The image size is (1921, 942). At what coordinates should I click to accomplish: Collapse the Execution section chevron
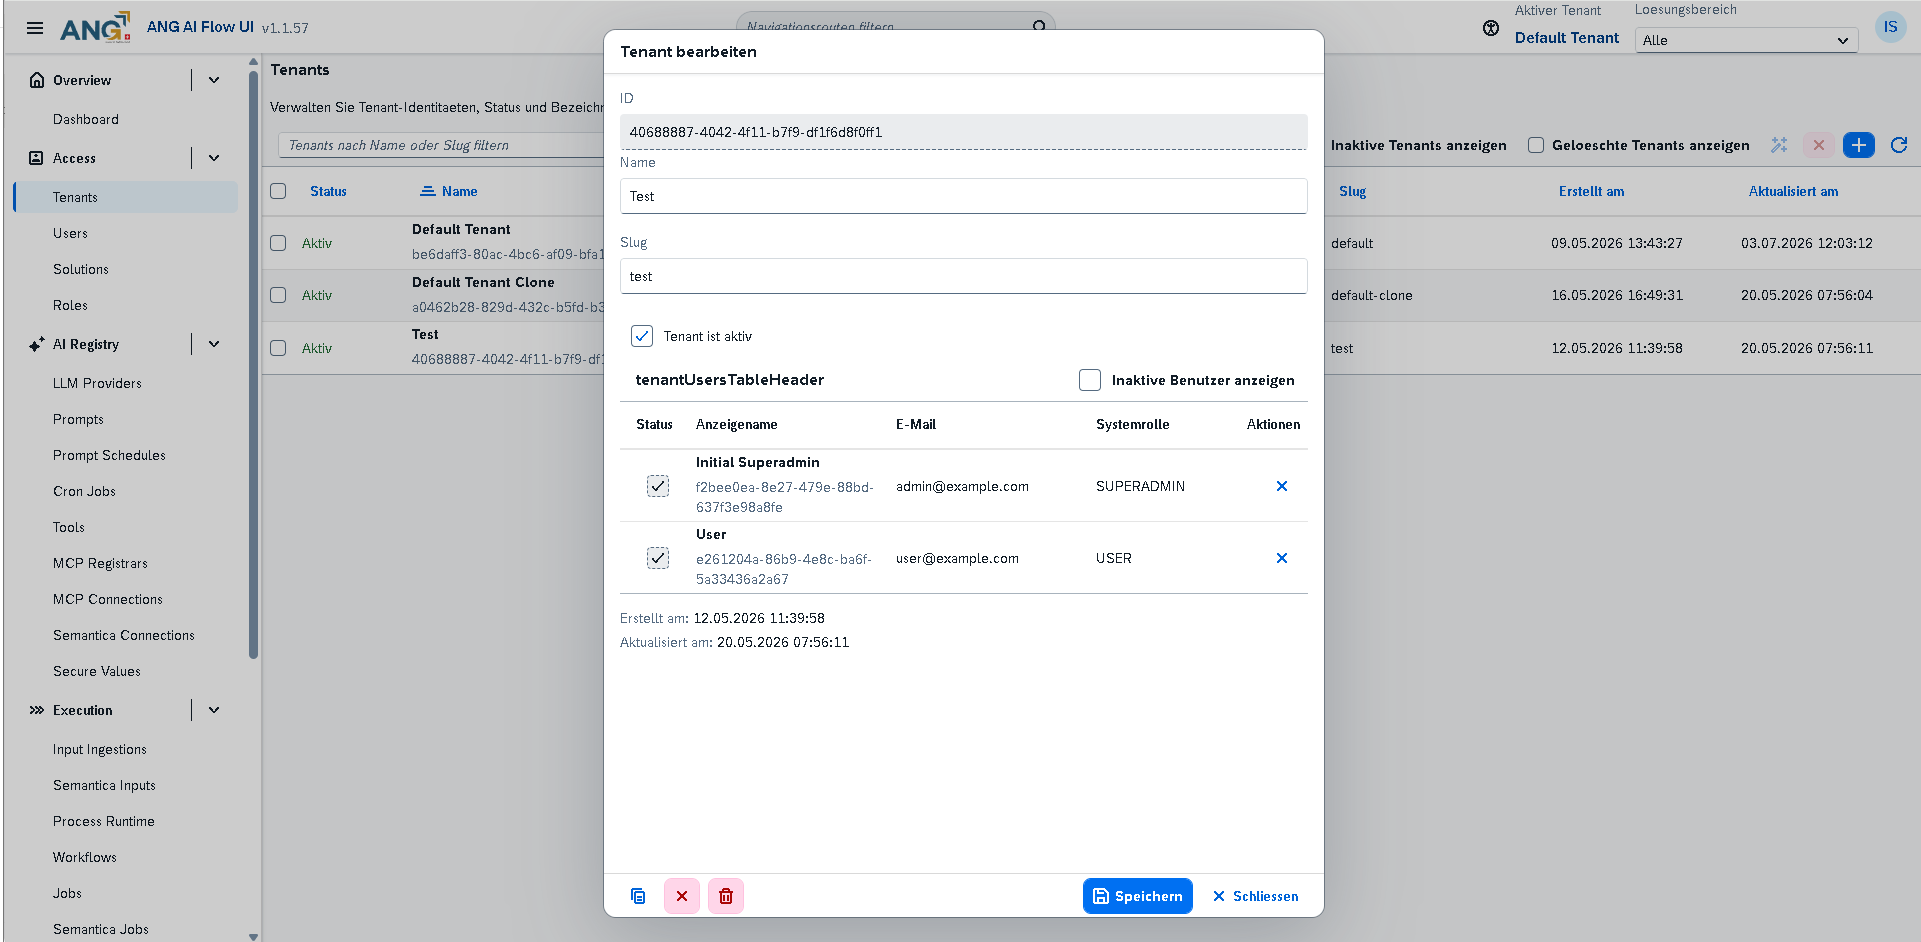tap(214, 710)
